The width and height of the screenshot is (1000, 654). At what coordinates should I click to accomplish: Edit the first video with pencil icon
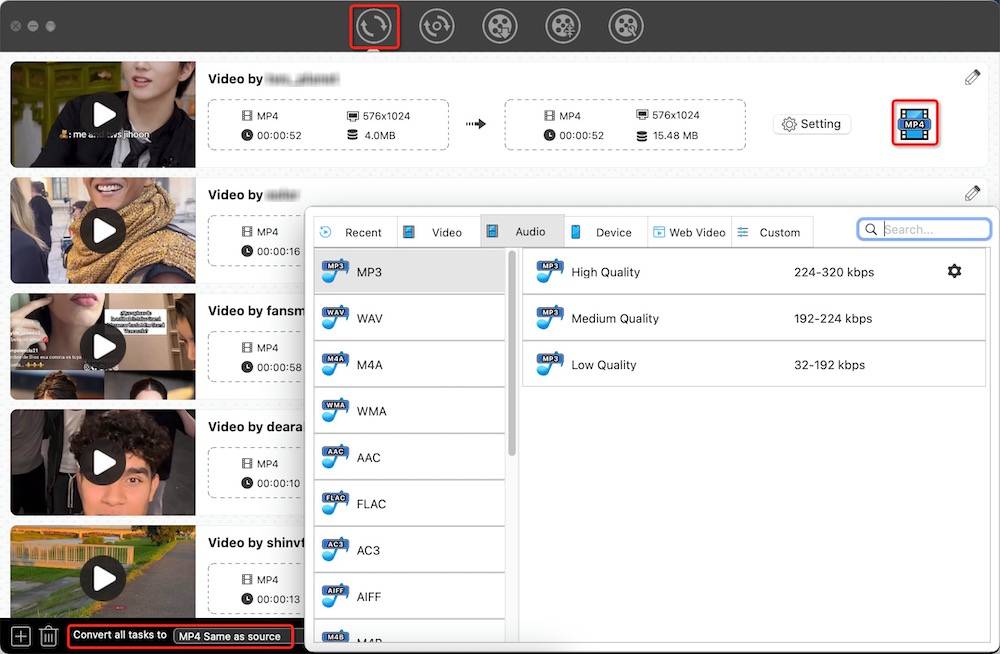click(972, 78)
